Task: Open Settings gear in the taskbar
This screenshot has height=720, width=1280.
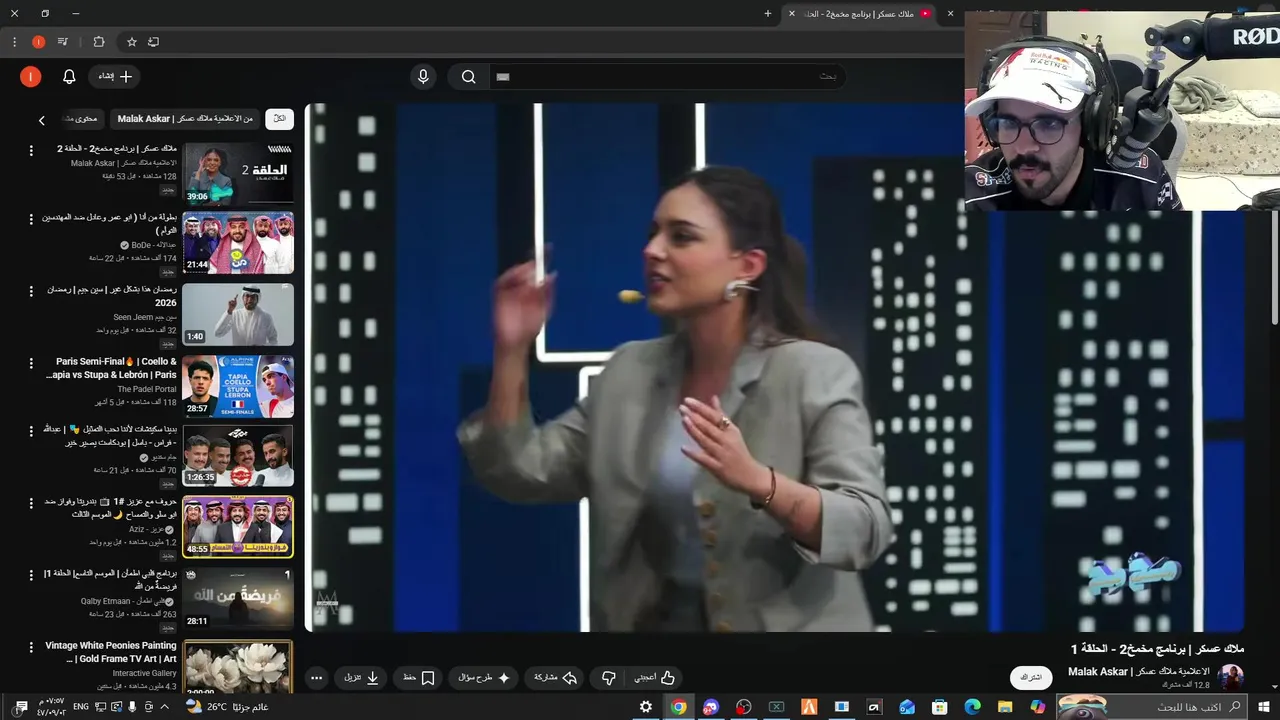Action: pos(646,707)
